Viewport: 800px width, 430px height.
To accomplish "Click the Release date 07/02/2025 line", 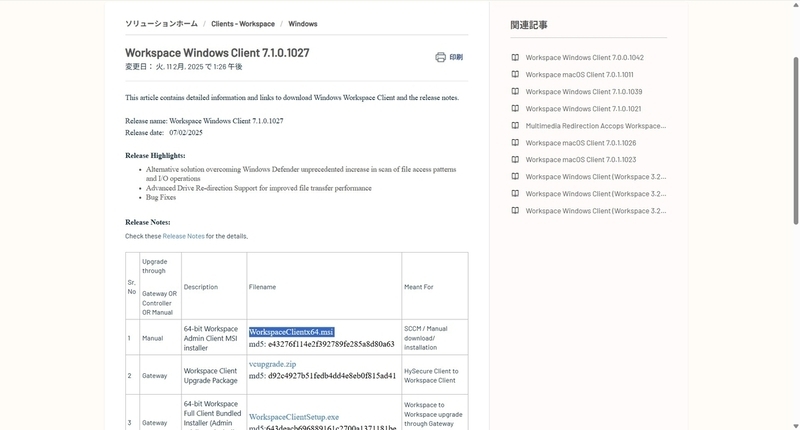I will (x=164, y=133).
